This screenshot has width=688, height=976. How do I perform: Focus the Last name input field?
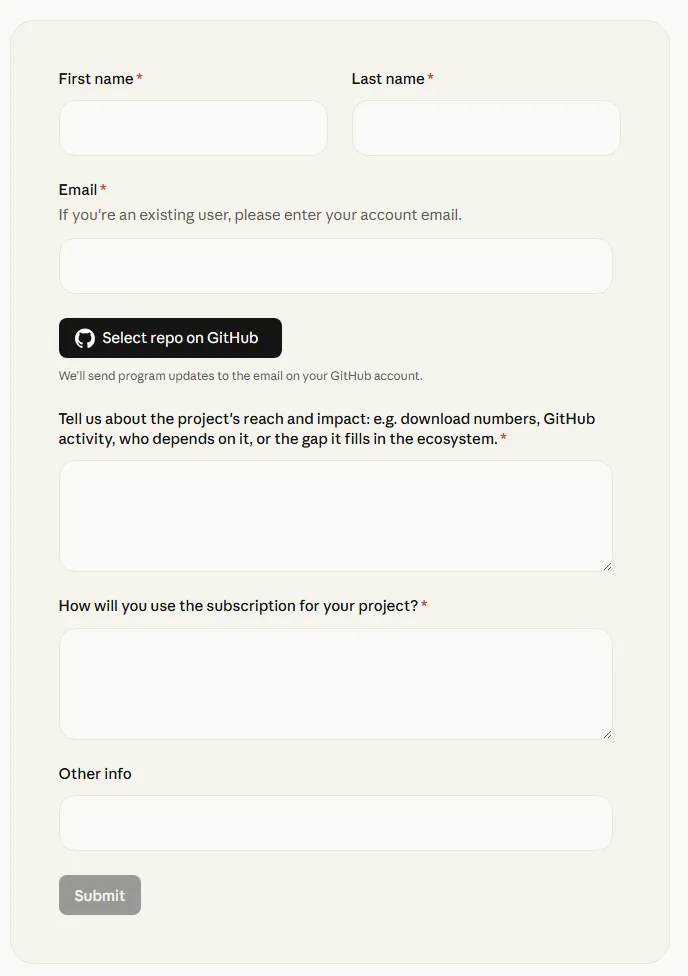486,128
